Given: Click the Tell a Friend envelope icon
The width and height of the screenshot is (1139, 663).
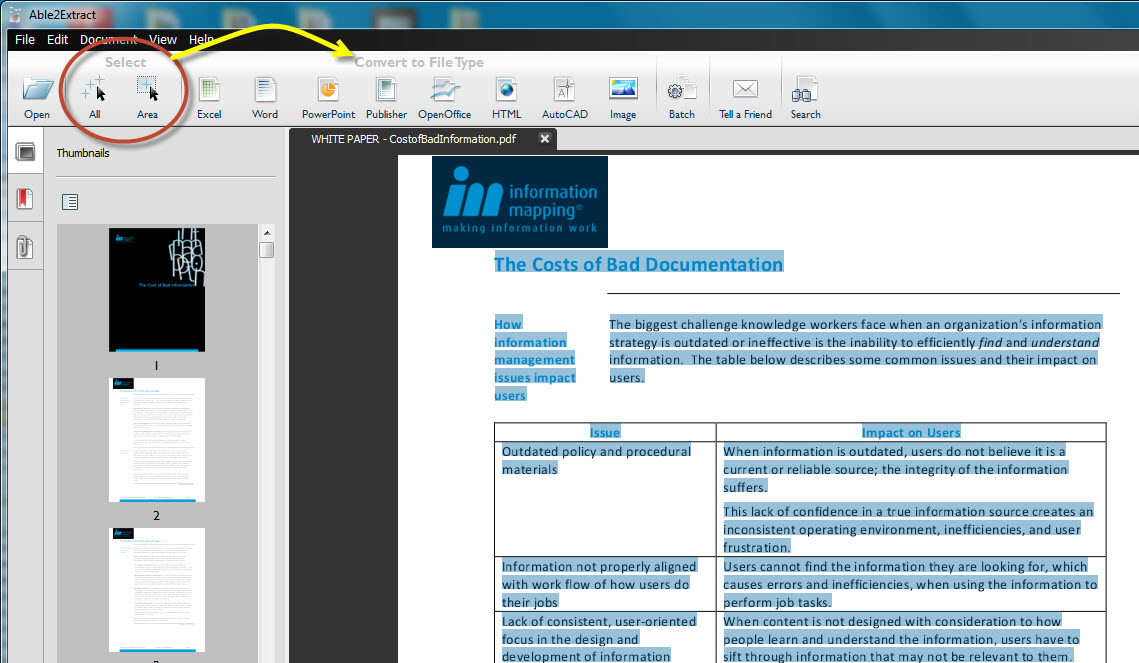Looking at the screenshot, I should [x=745, y=89].
